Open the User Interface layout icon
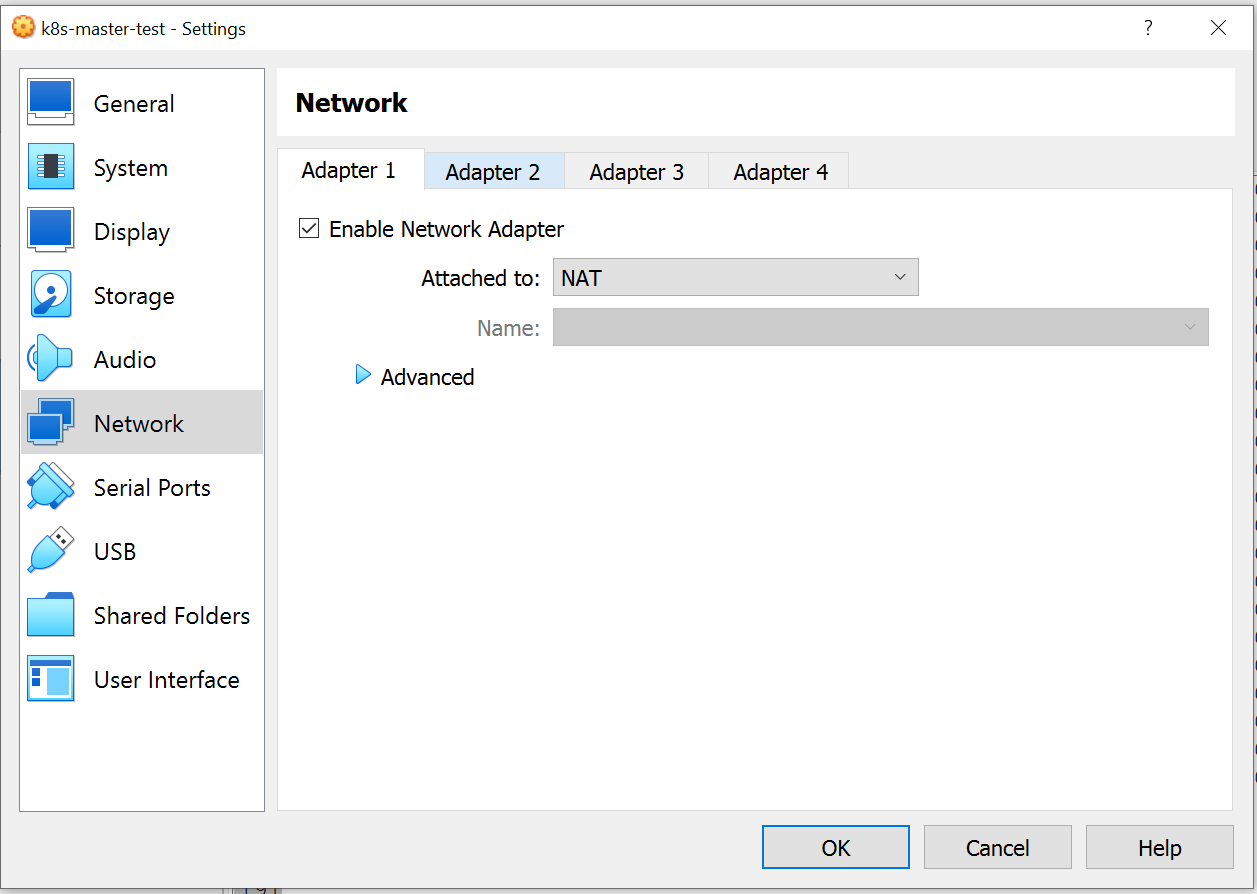1257x894 pixels. (50, 679)
